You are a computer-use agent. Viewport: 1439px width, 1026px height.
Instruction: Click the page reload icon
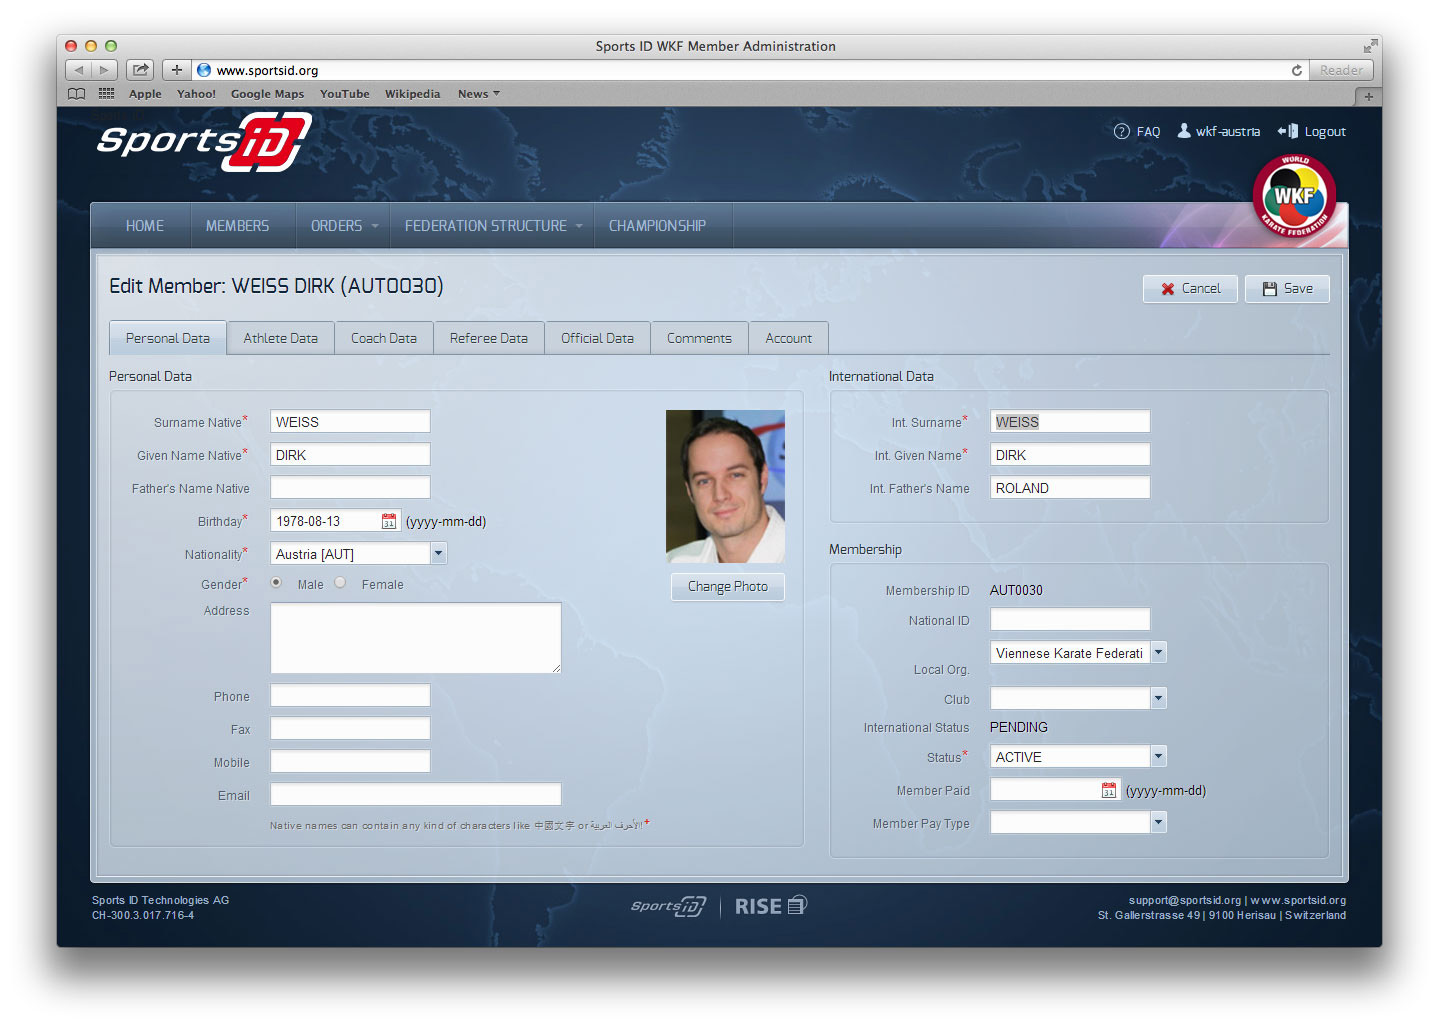coord(1296,70)
